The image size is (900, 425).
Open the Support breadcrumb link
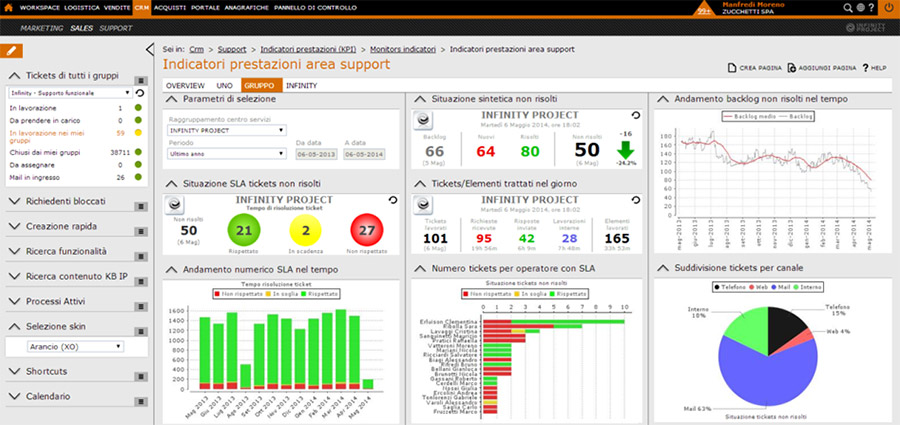[232, 48]
